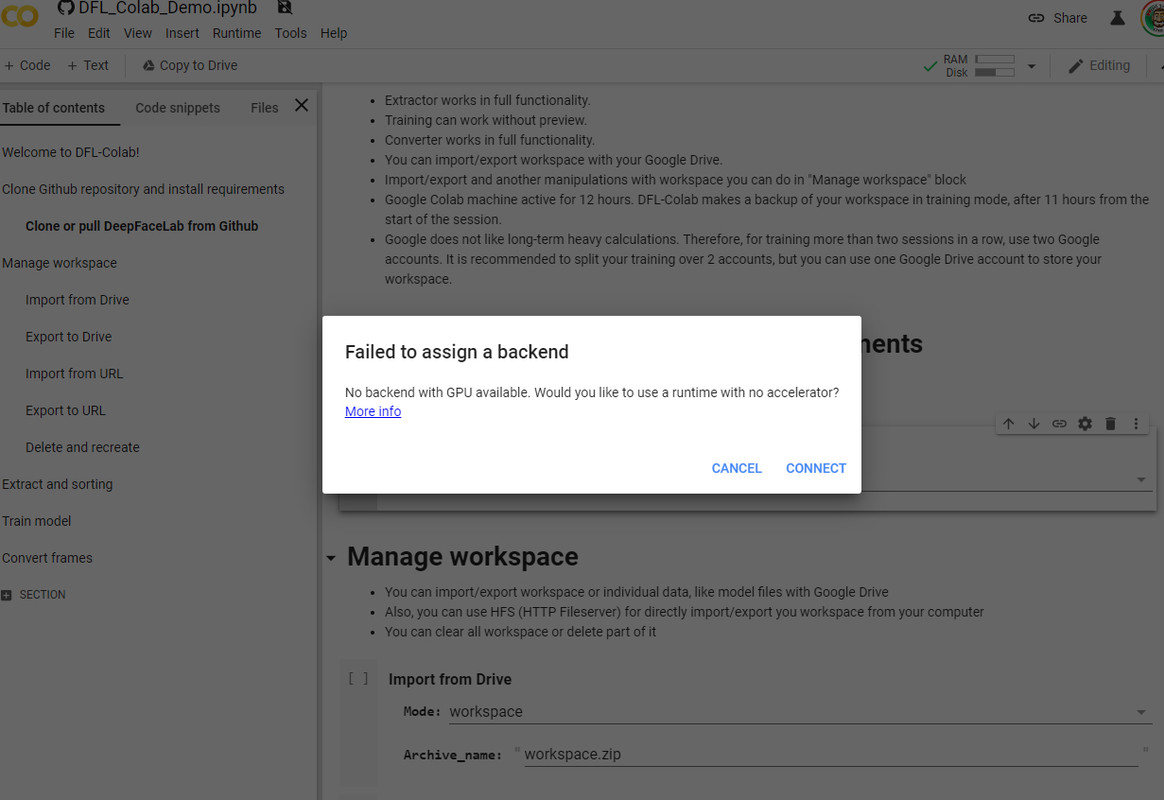The image size is (1164, 800).
Task: Collapse the Manage workspace section
Action: [x=331, y=558]
